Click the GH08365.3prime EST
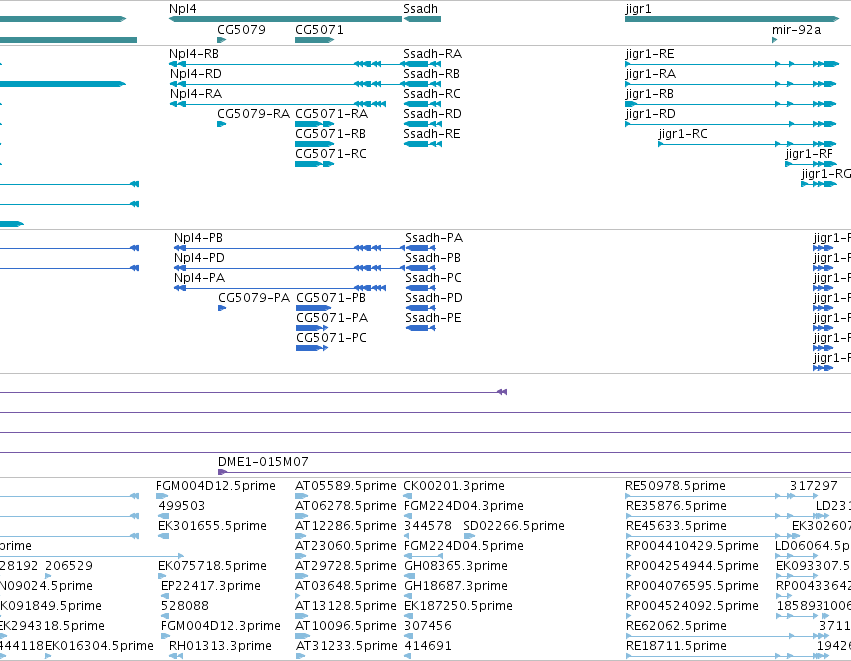This screenshot has height=661, width=851. 456,566
